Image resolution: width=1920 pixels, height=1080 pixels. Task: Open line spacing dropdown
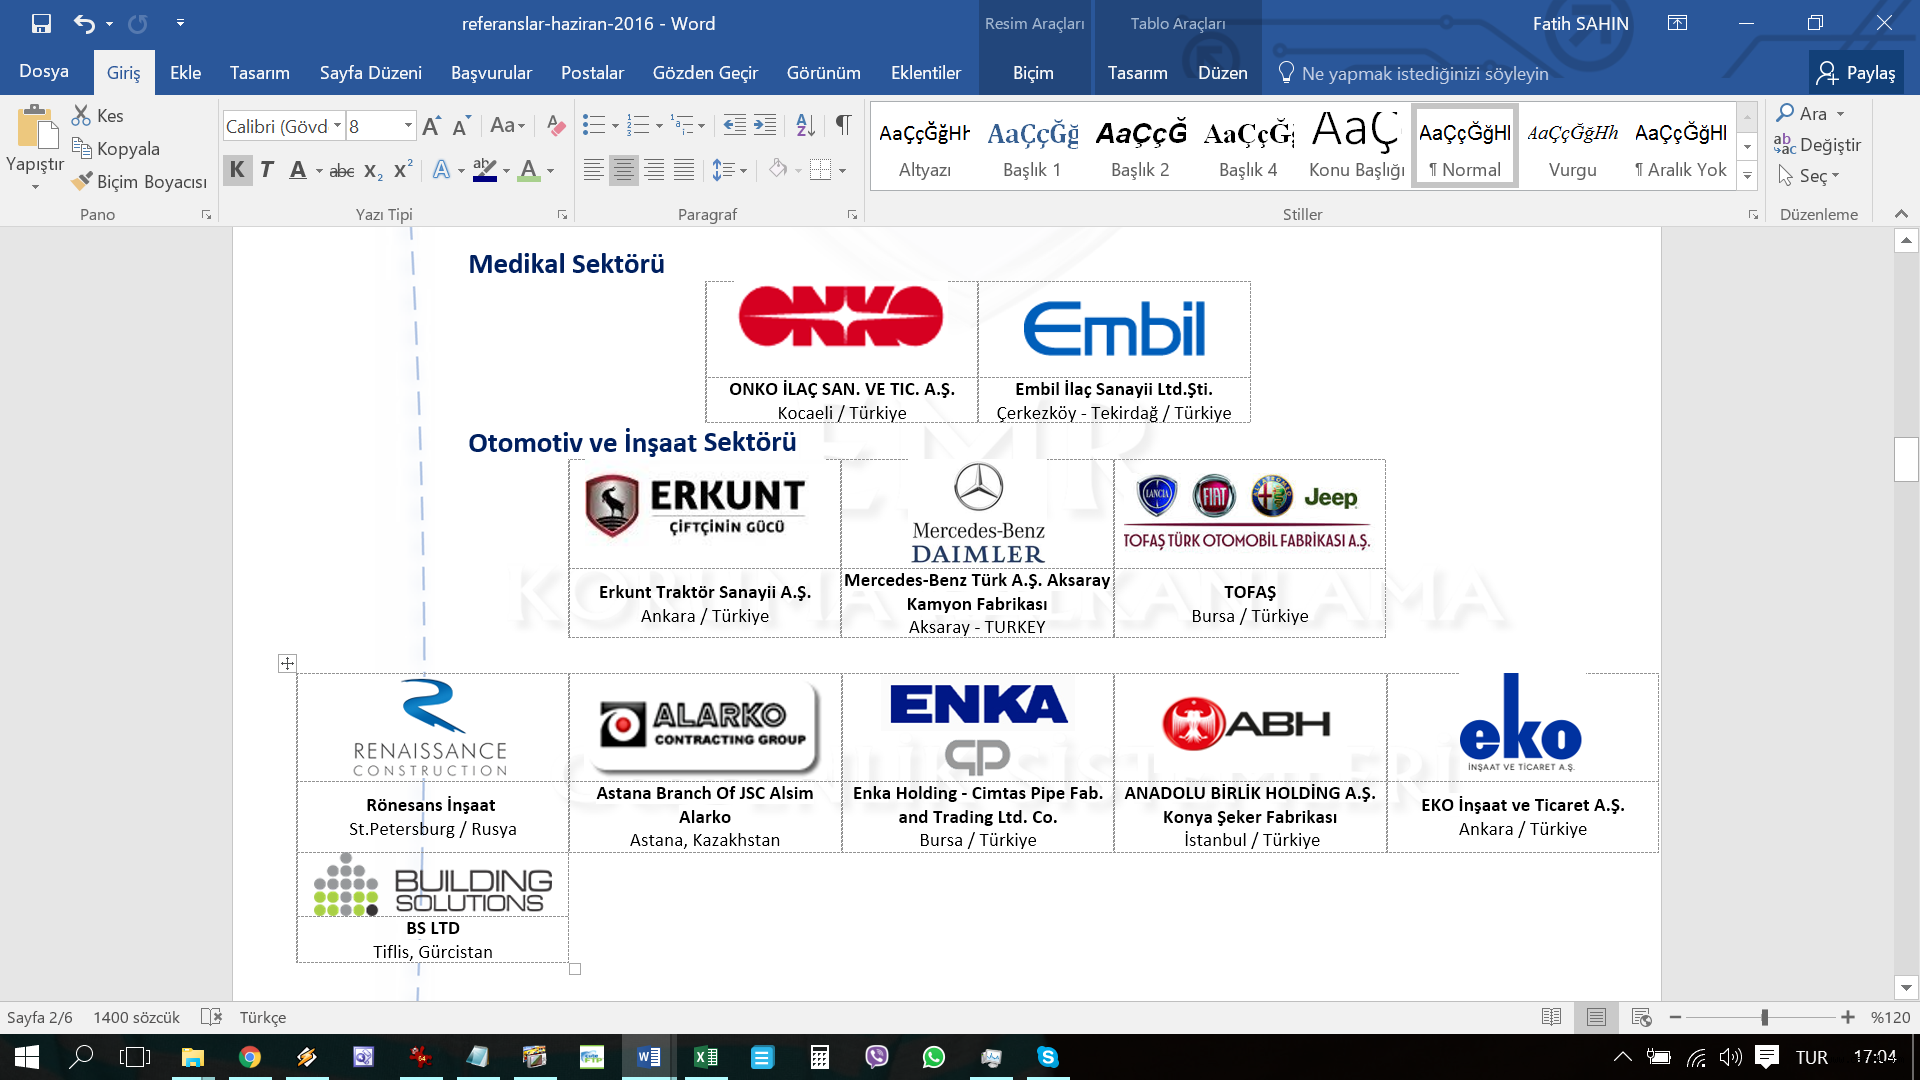[729, 171]
